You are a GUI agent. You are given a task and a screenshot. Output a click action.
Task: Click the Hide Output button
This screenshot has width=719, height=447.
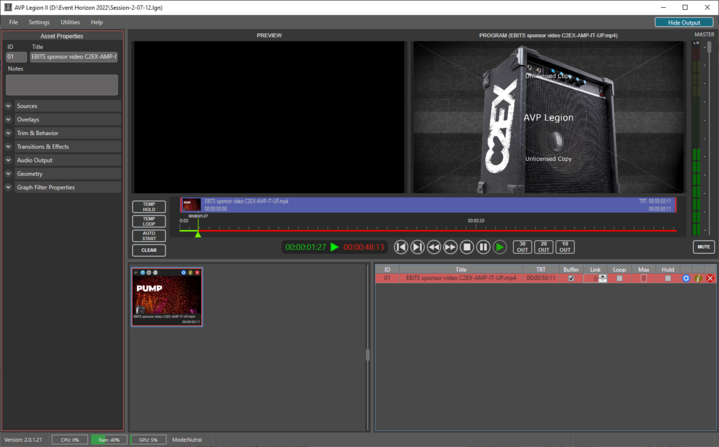coord(684,22)
